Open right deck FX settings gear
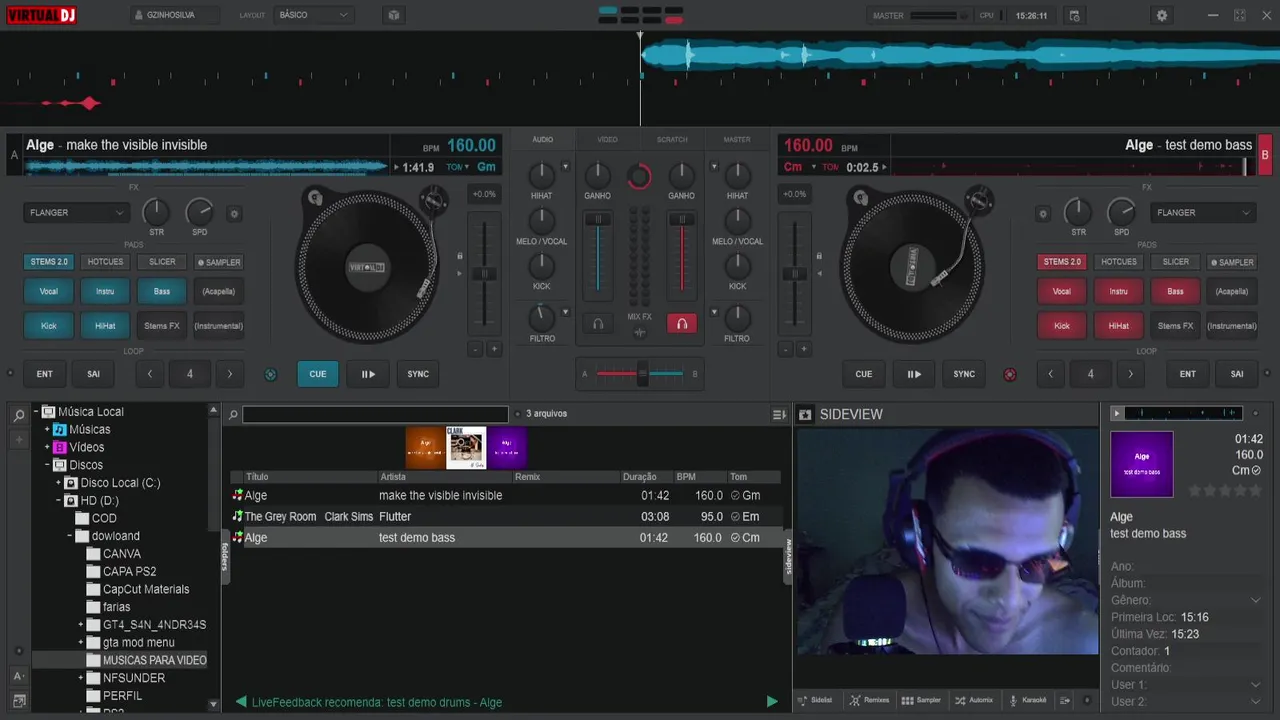 1043,213
